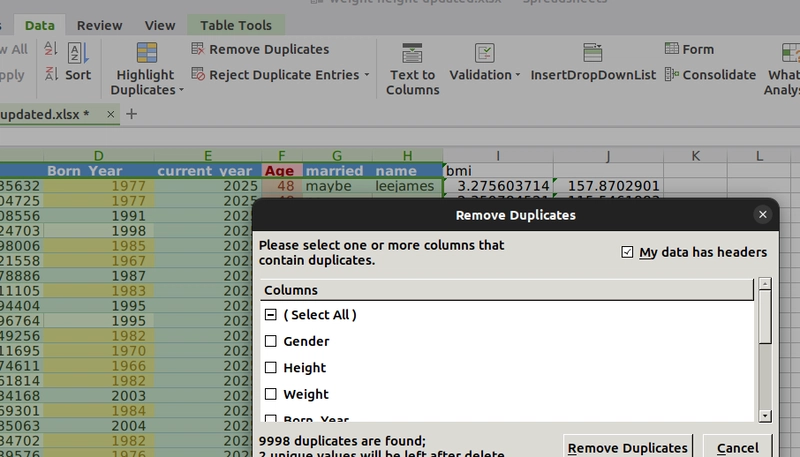Click the Sort ascending A-Z icon

click(x=51, y=49)
